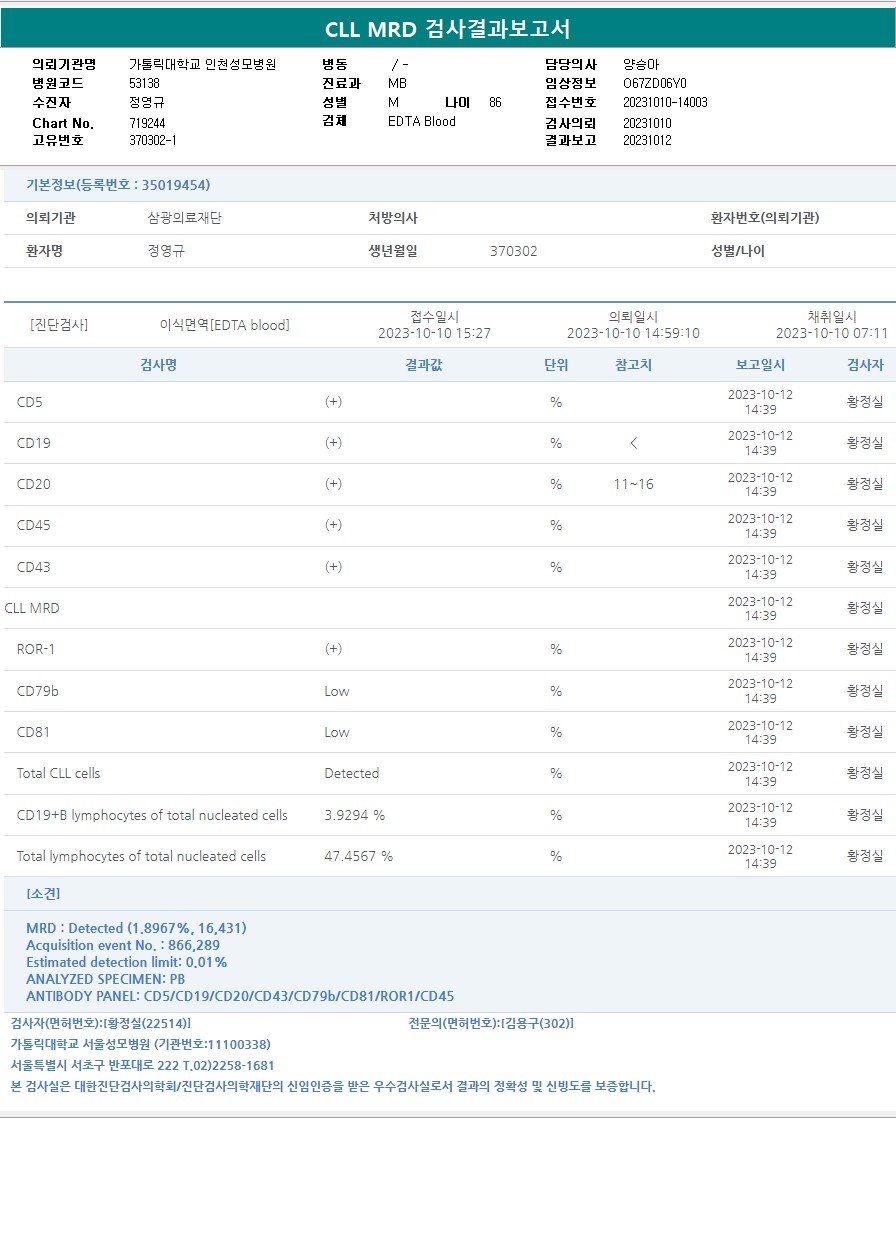
Task: Click receipt datetime '2023-10-10 15:27'
Action: (x=434, y=333)
